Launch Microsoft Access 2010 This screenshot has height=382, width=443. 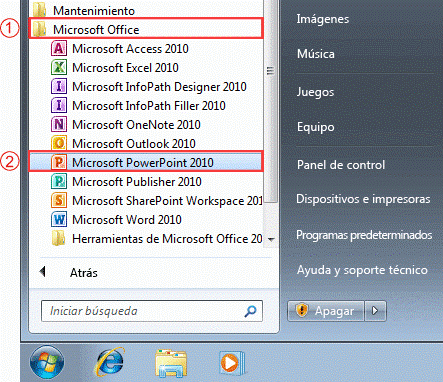coord(130,49)
